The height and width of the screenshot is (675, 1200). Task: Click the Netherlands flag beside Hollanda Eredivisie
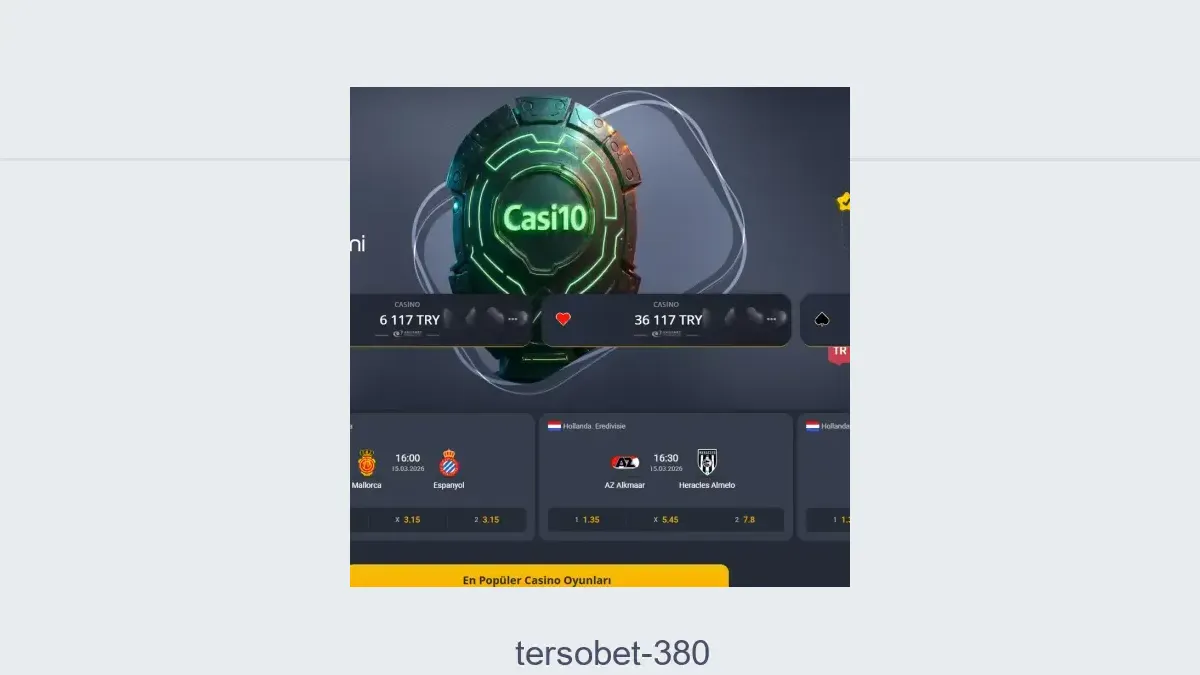point(554,425)
